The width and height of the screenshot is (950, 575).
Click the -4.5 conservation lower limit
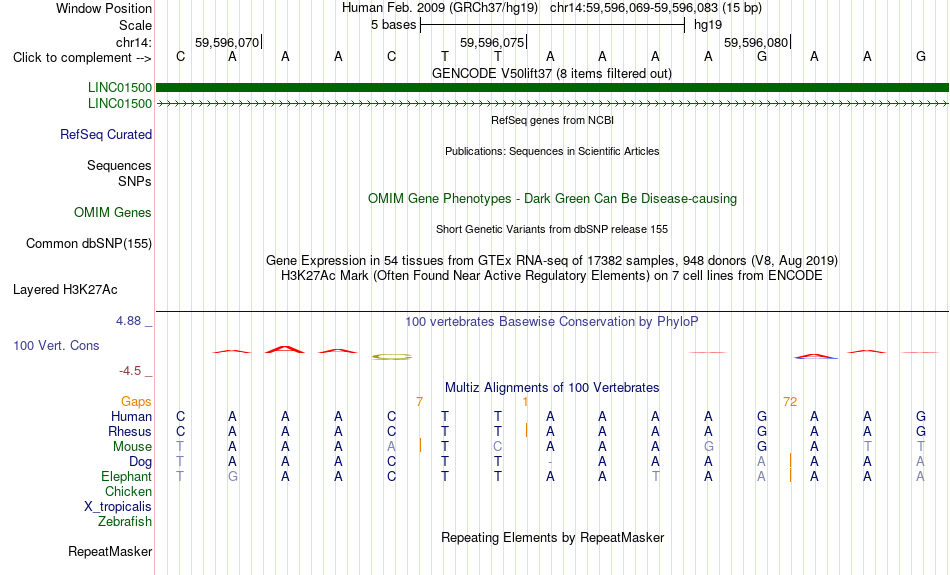pyautogui.click(x=130, y=370)
